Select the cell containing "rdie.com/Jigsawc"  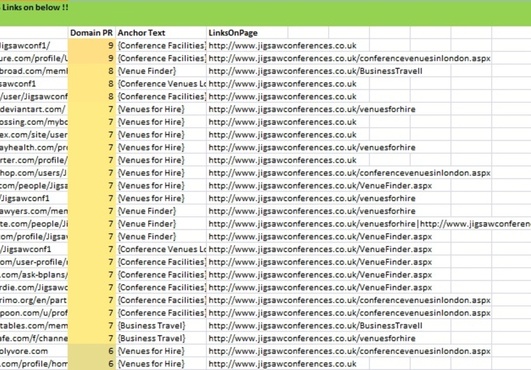click(34, 287)
